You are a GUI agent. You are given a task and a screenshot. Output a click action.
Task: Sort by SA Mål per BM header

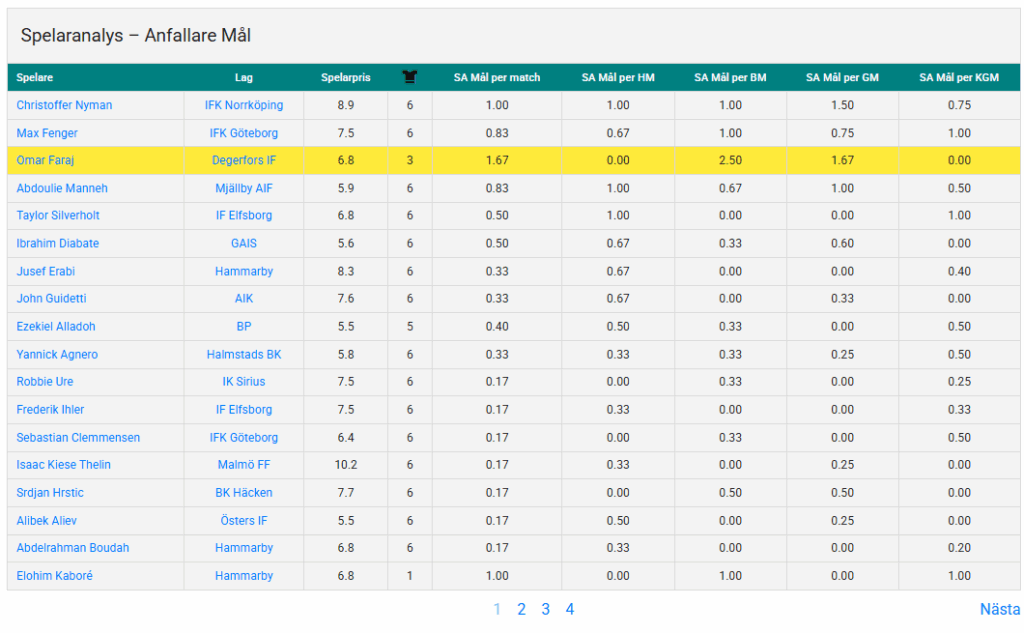[x=730, y=77]
